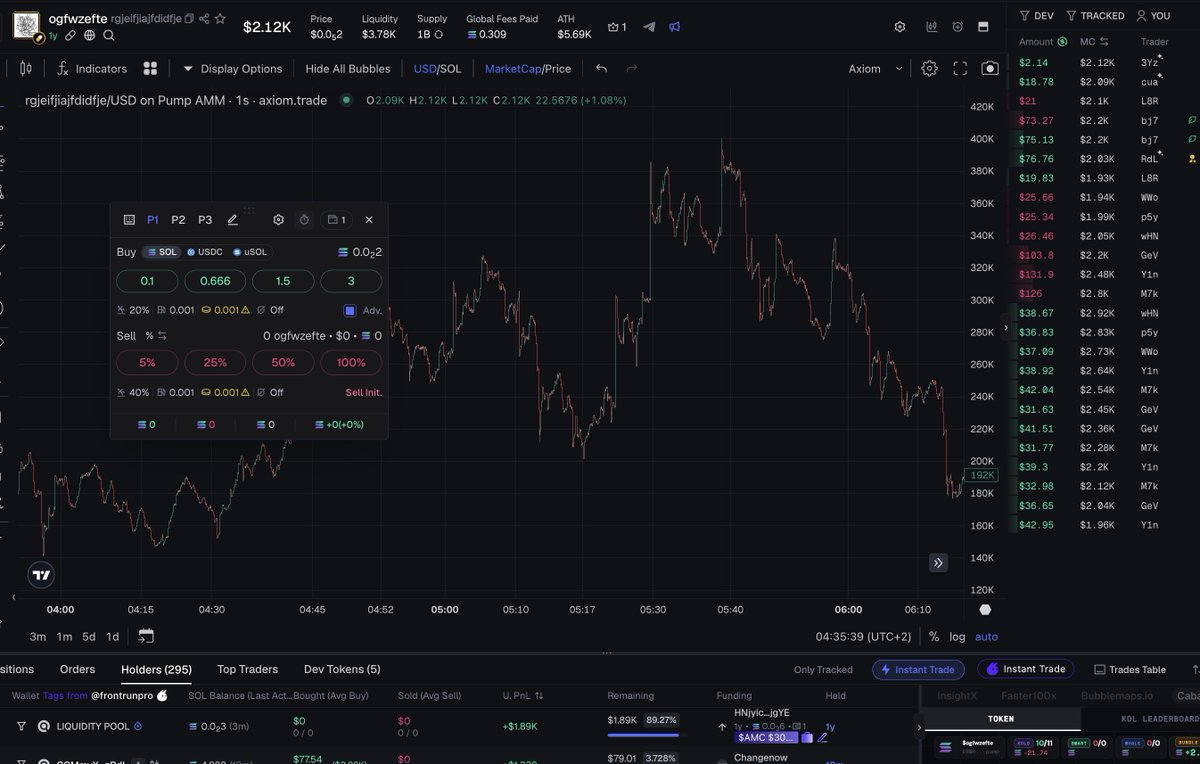
Task: Open the Indicators menu
Action: 91,69
